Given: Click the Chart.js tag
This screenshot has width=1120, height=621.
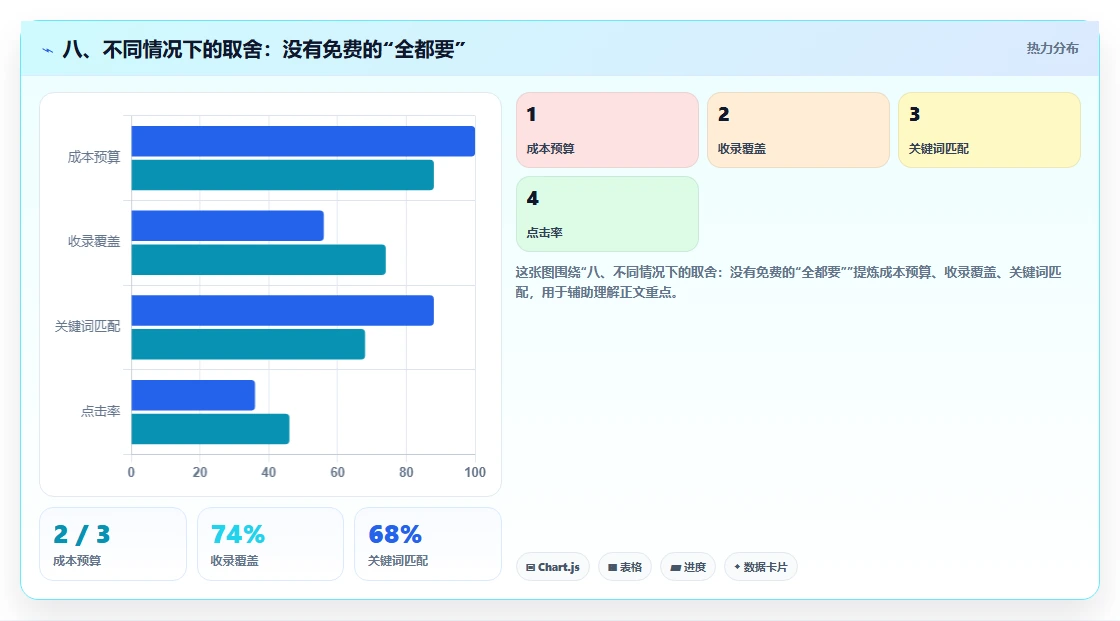Looking at the screenshot, I should coord(553,567).
